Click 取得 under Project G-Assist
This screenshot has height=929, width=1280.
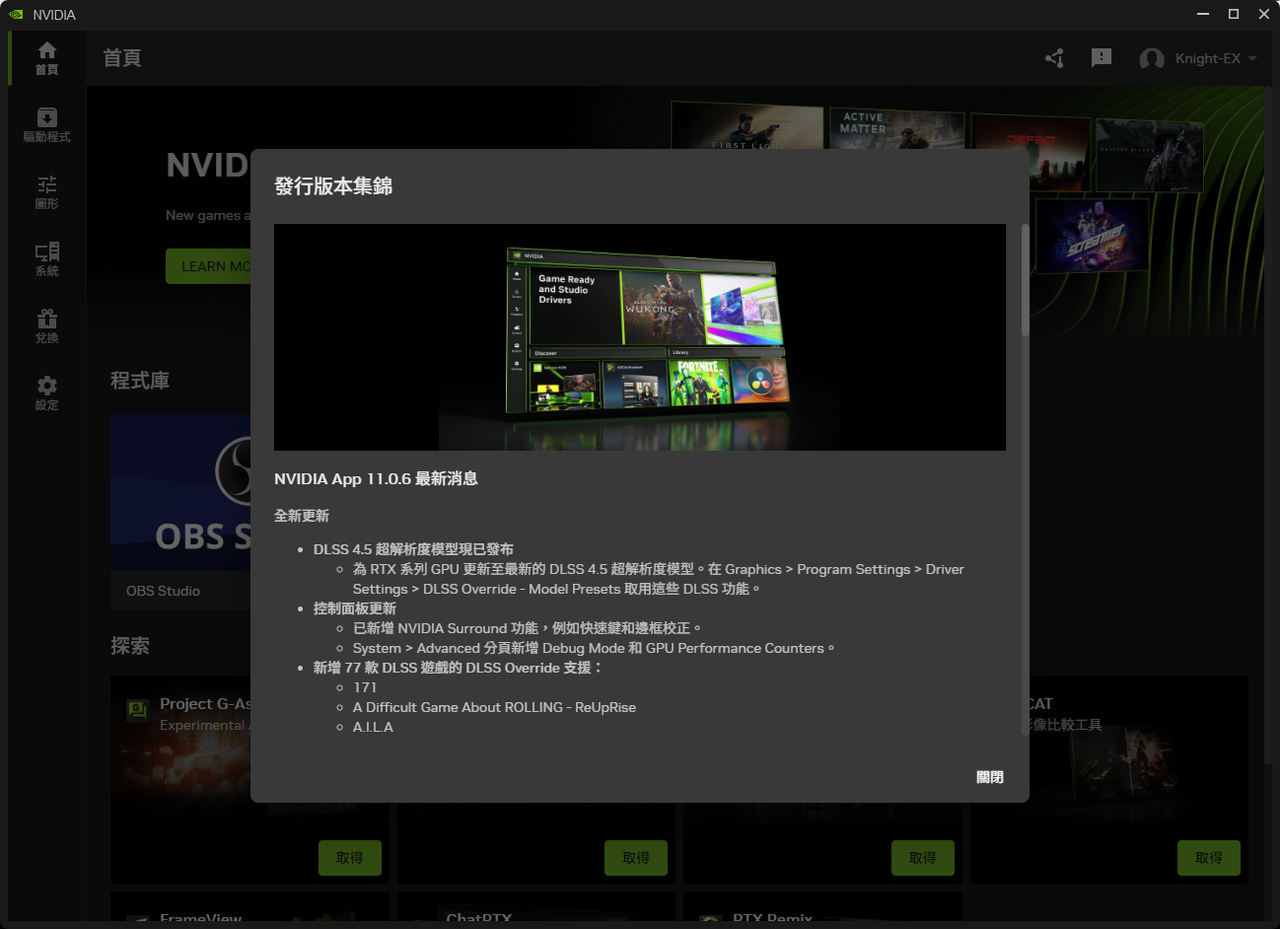click(x=350, y=857)
